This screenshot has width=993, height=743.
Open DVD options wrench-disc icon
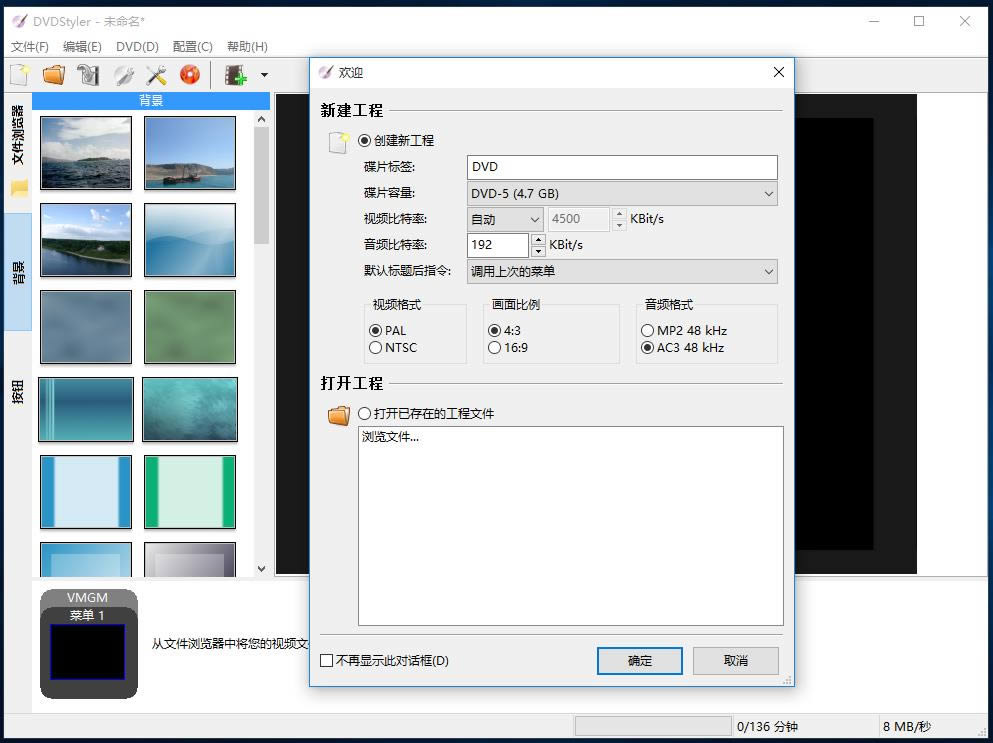point(123,75)
